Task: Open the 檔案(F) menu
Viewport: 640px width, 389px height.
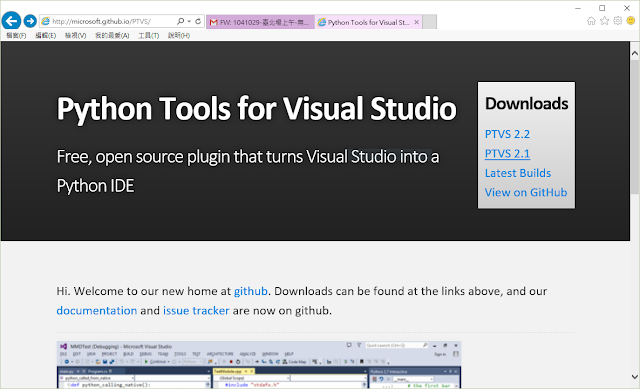Action: [x=16, y=36]
